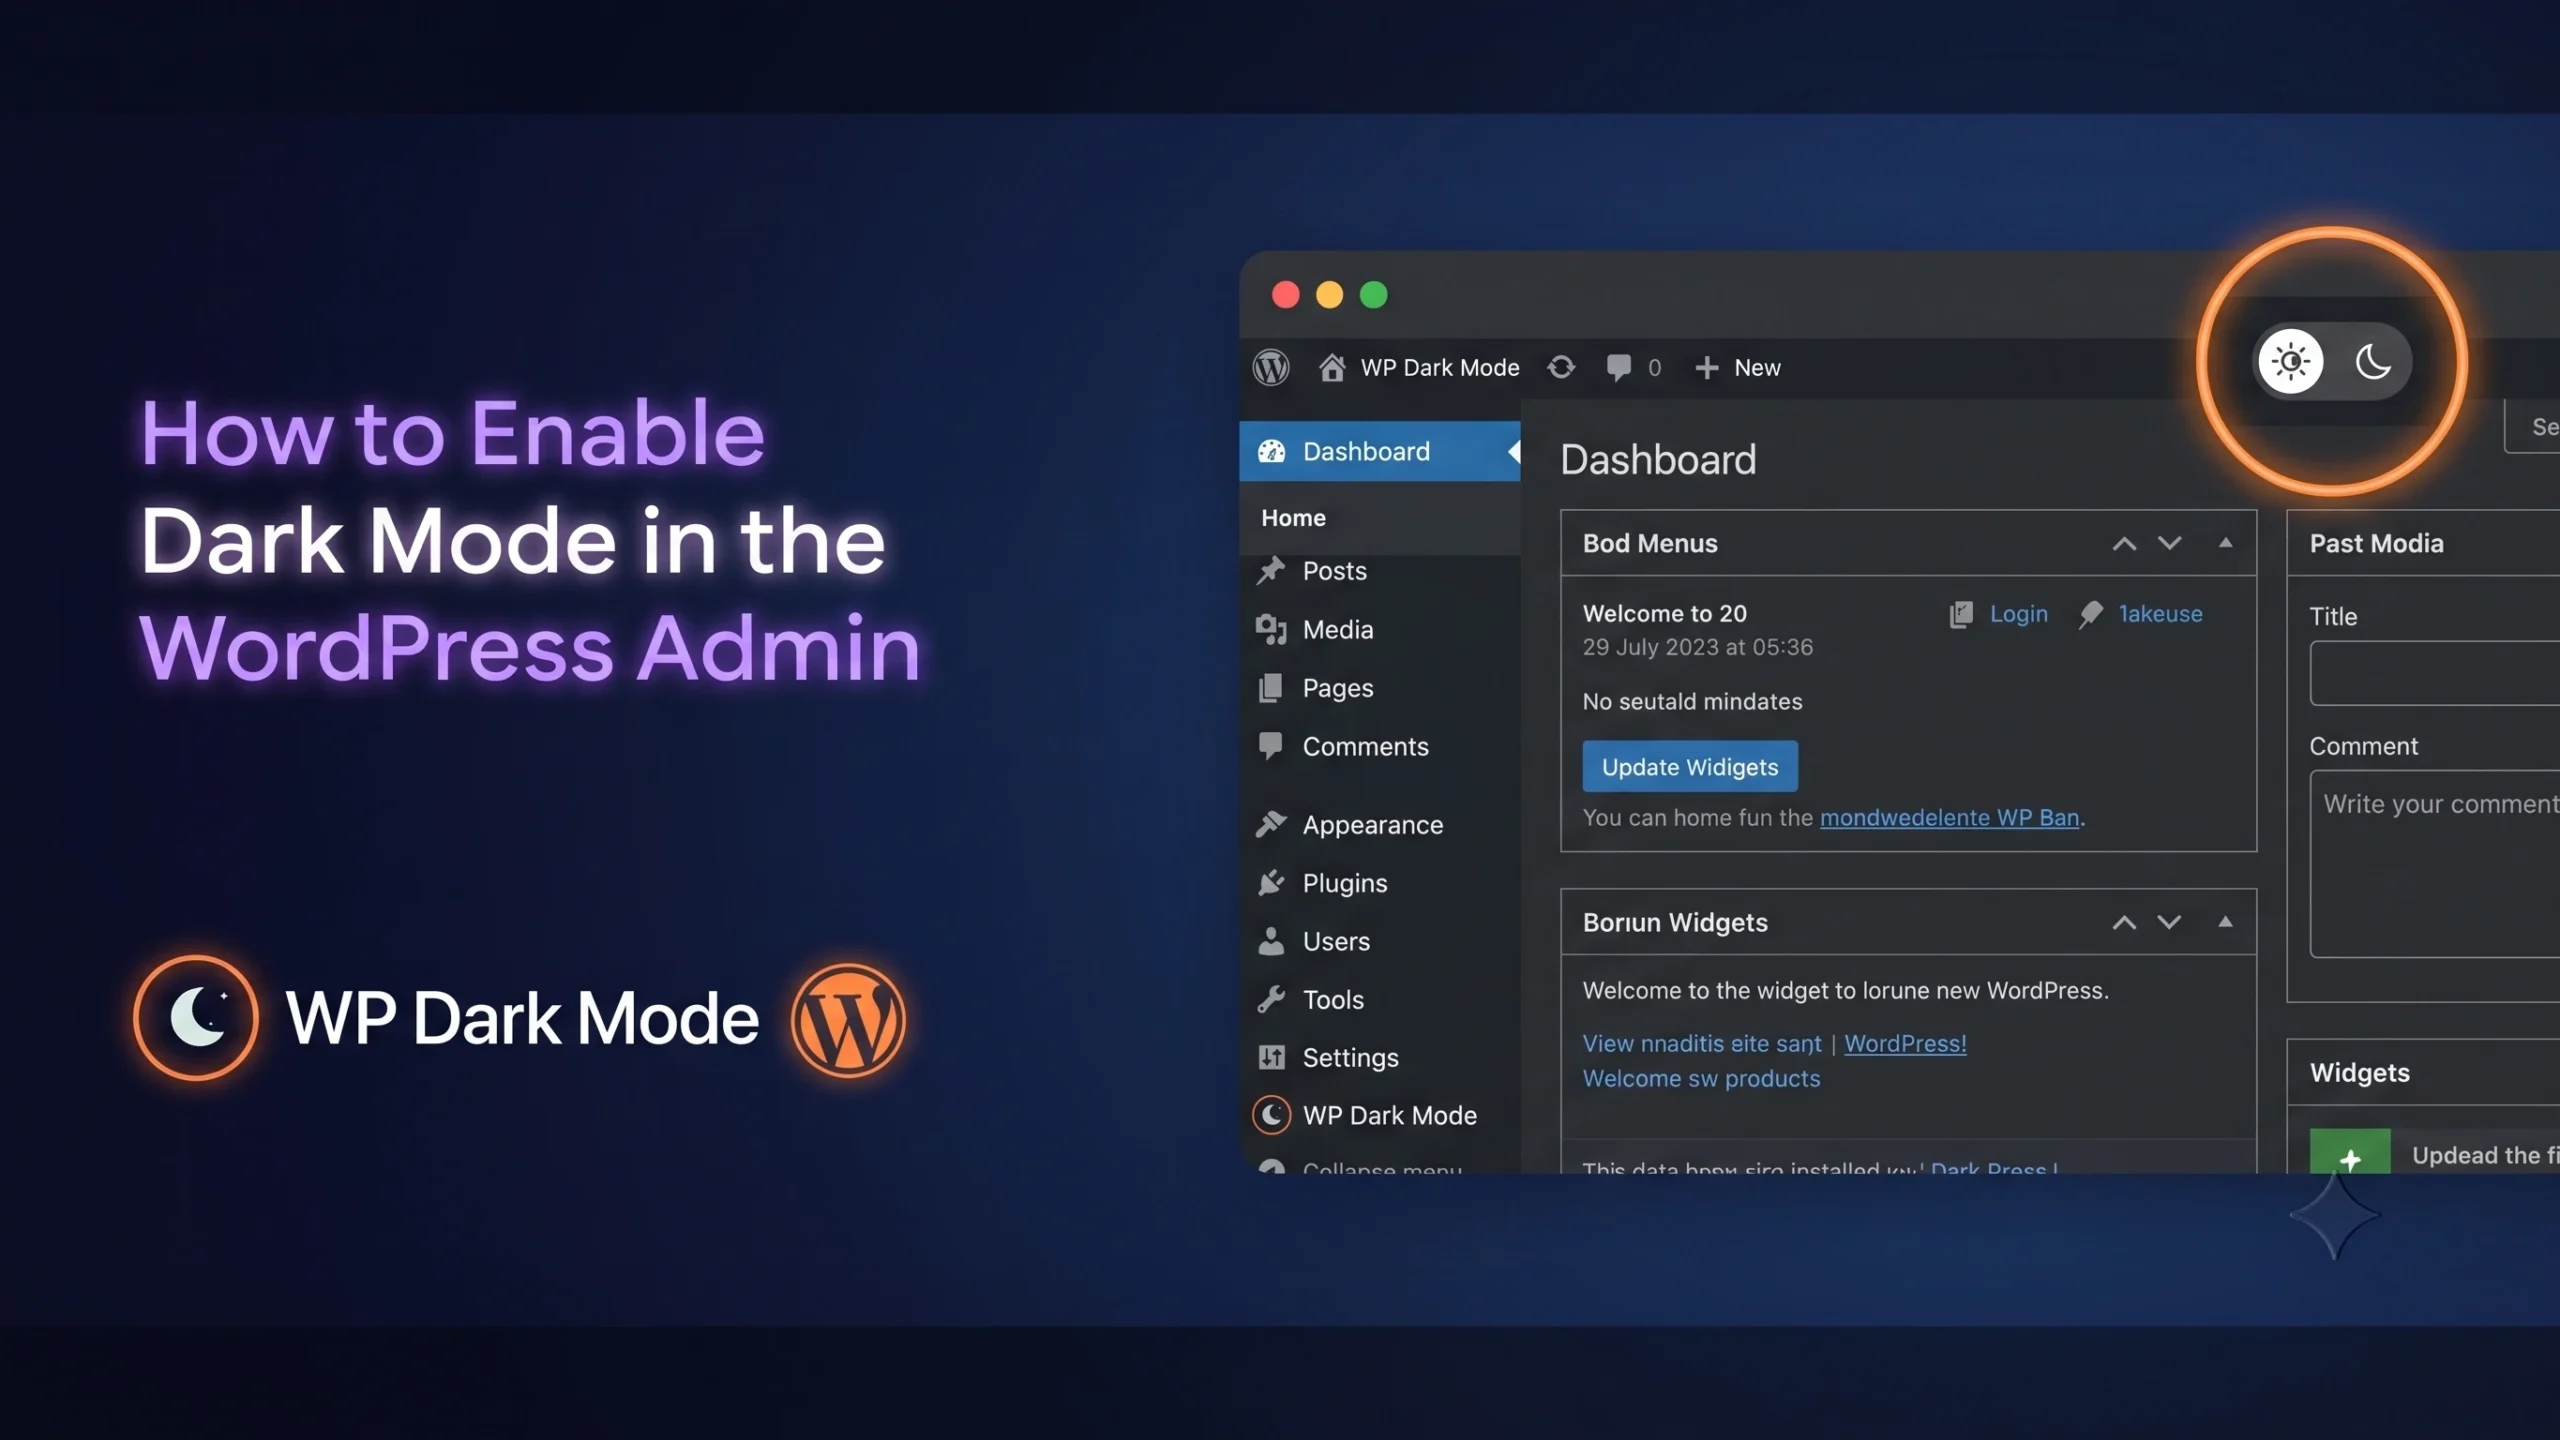Click the Title input field

(x=2435, y=673)
